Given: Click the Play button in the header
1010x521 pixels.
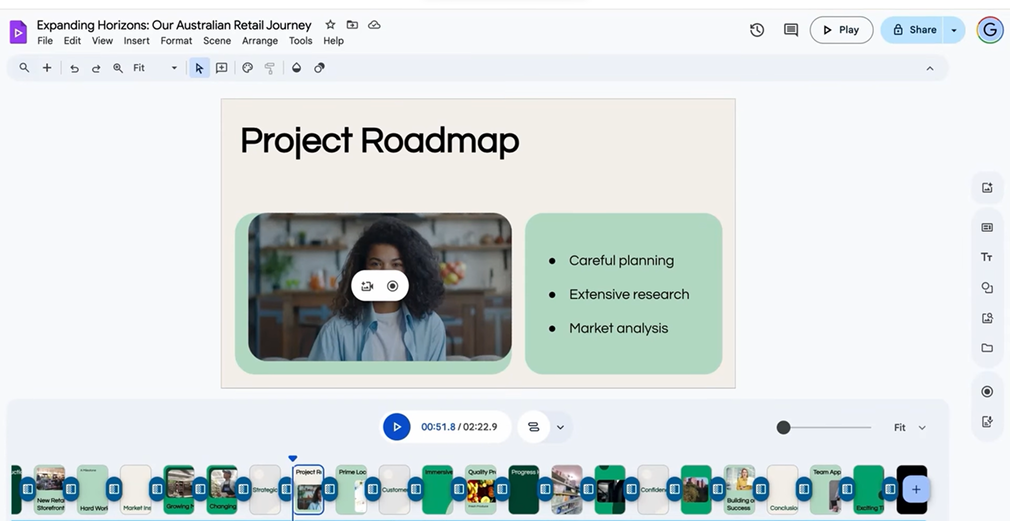Looking at the screenshot, I should (x=841, y=30).
